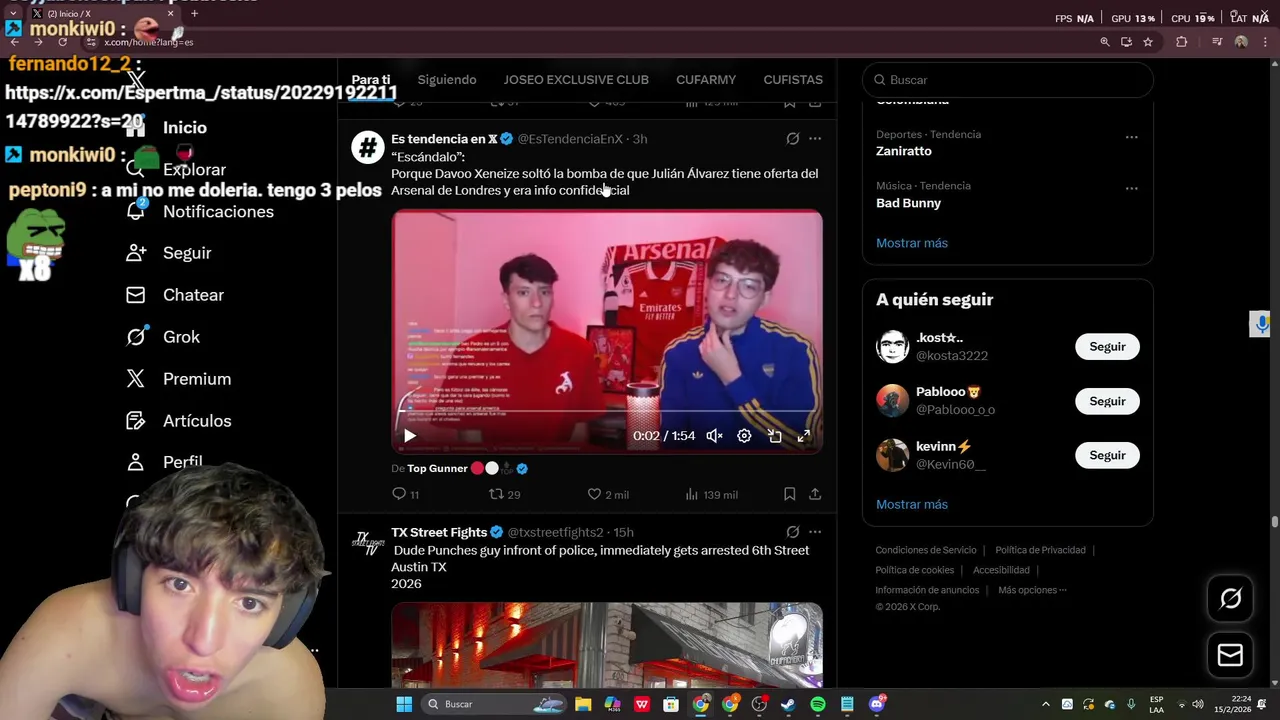Open Spotify from the taskbar
Image resolution: width=1280 pixels, height=720 pixels.
coord(818,704)
